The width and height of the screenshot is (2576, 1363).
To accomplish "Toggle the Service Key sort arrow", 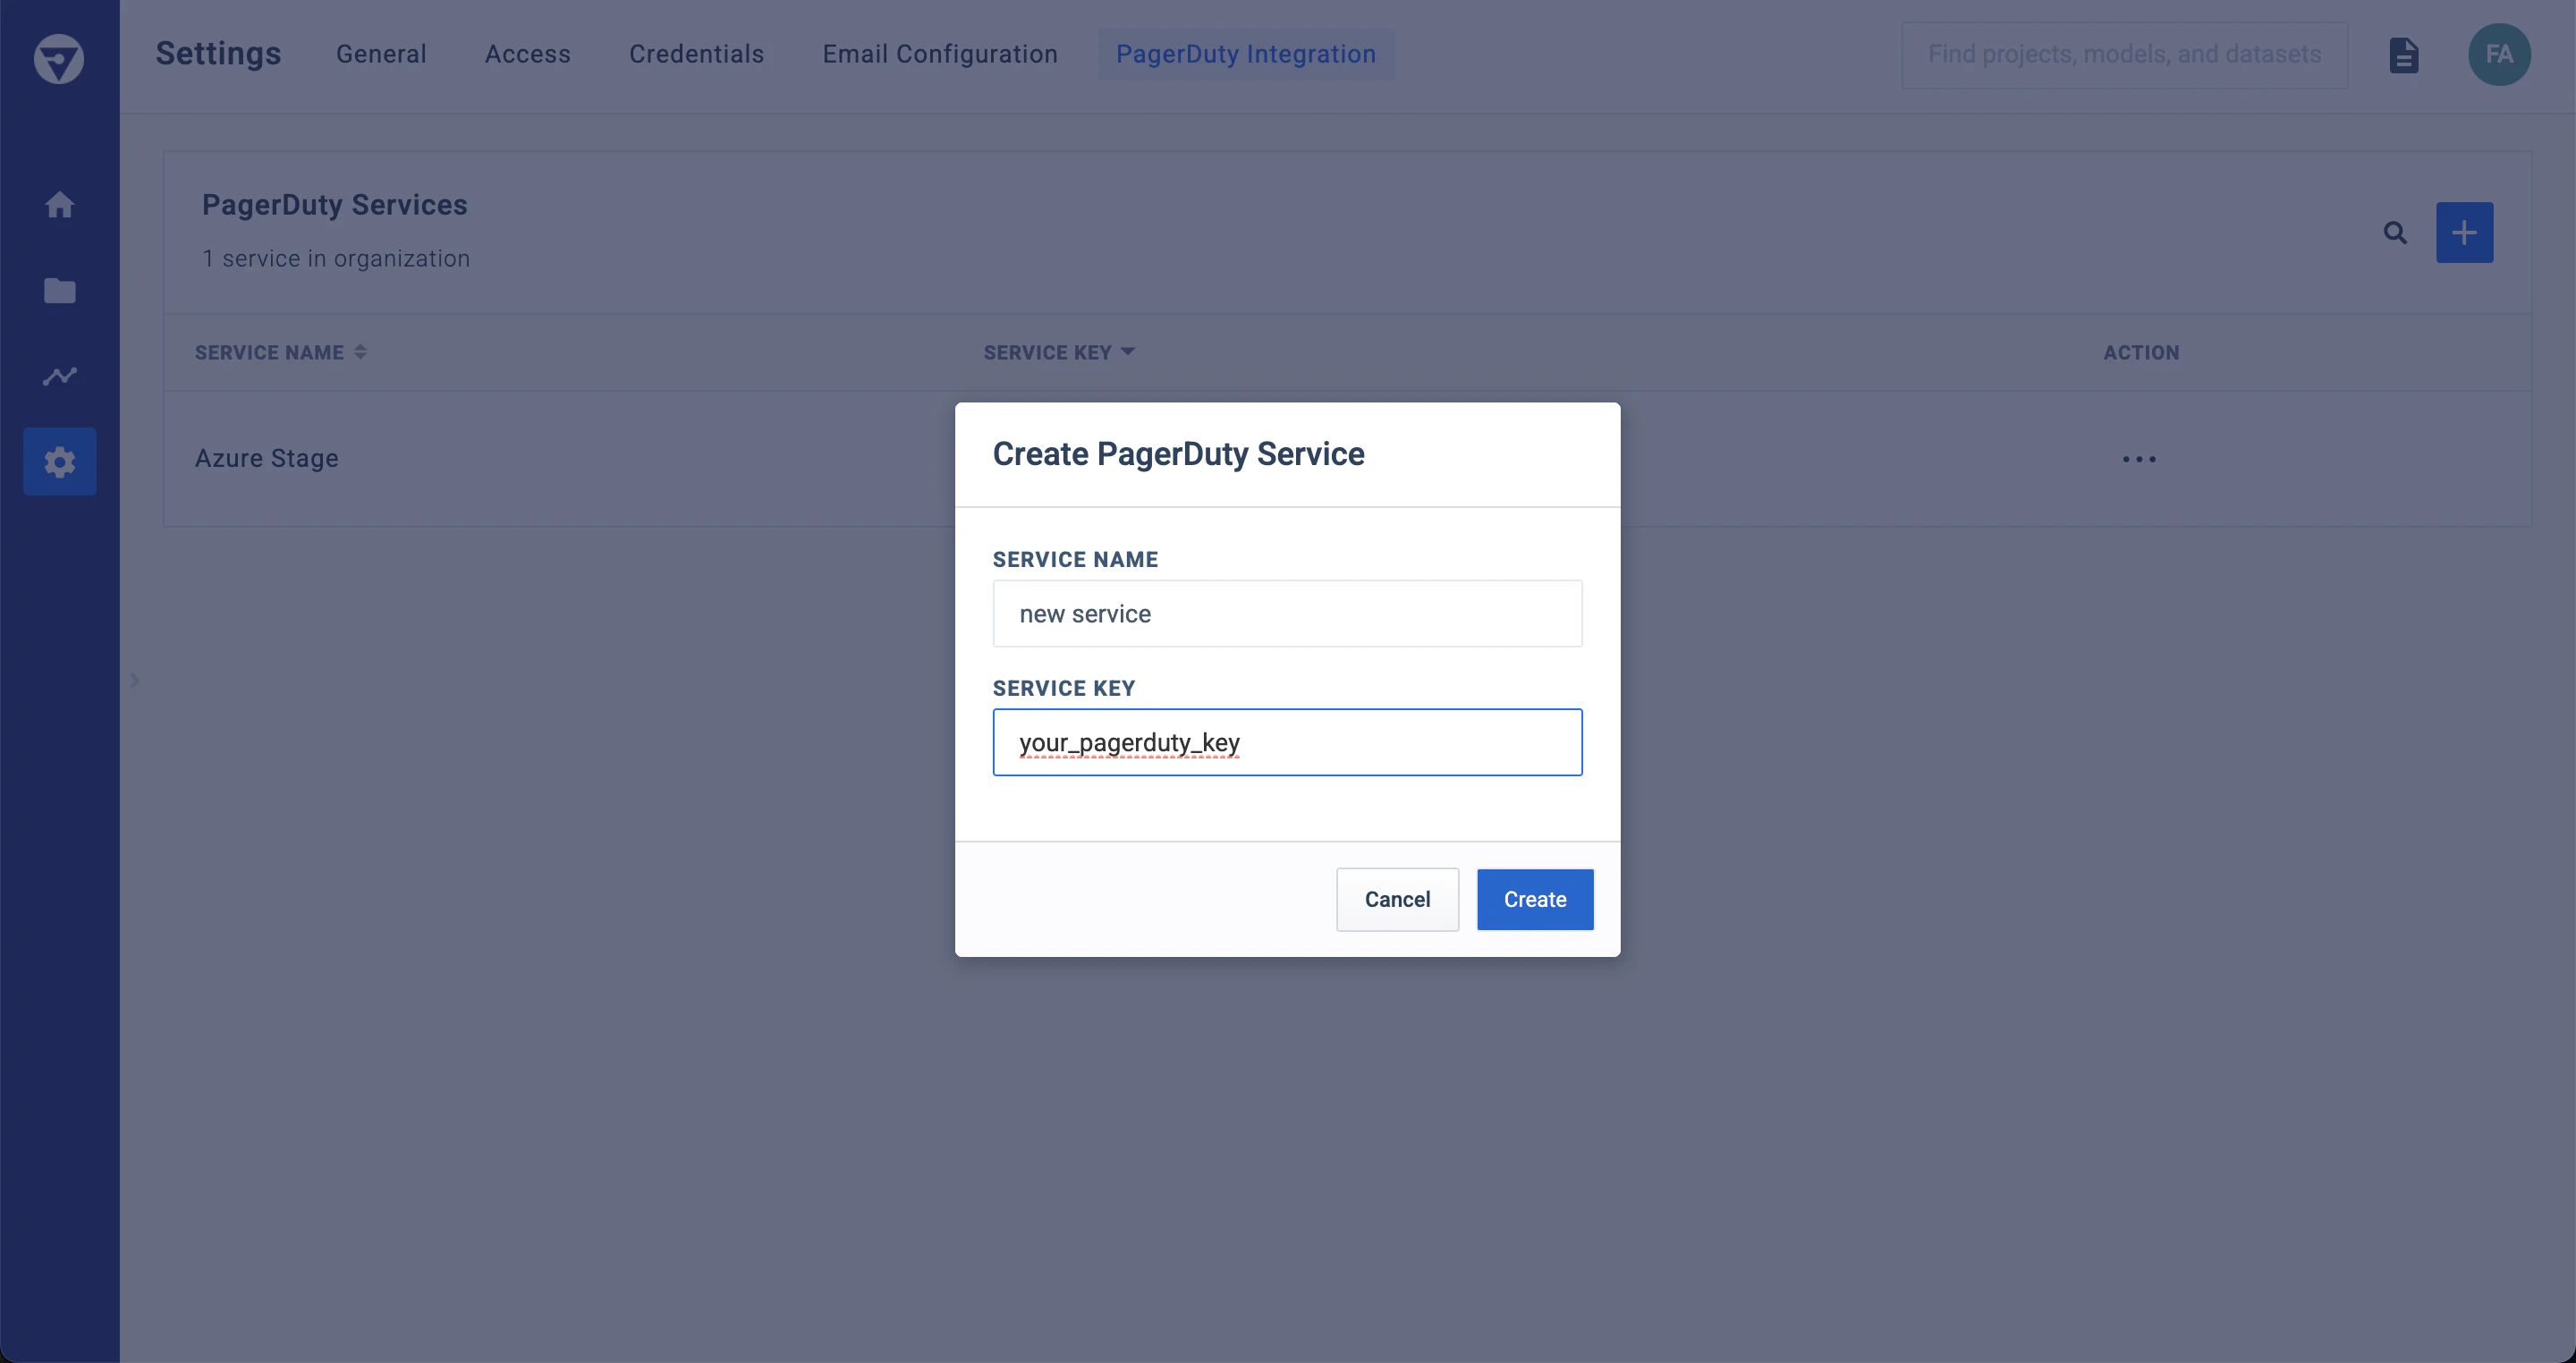I will tap(1127, 352).
